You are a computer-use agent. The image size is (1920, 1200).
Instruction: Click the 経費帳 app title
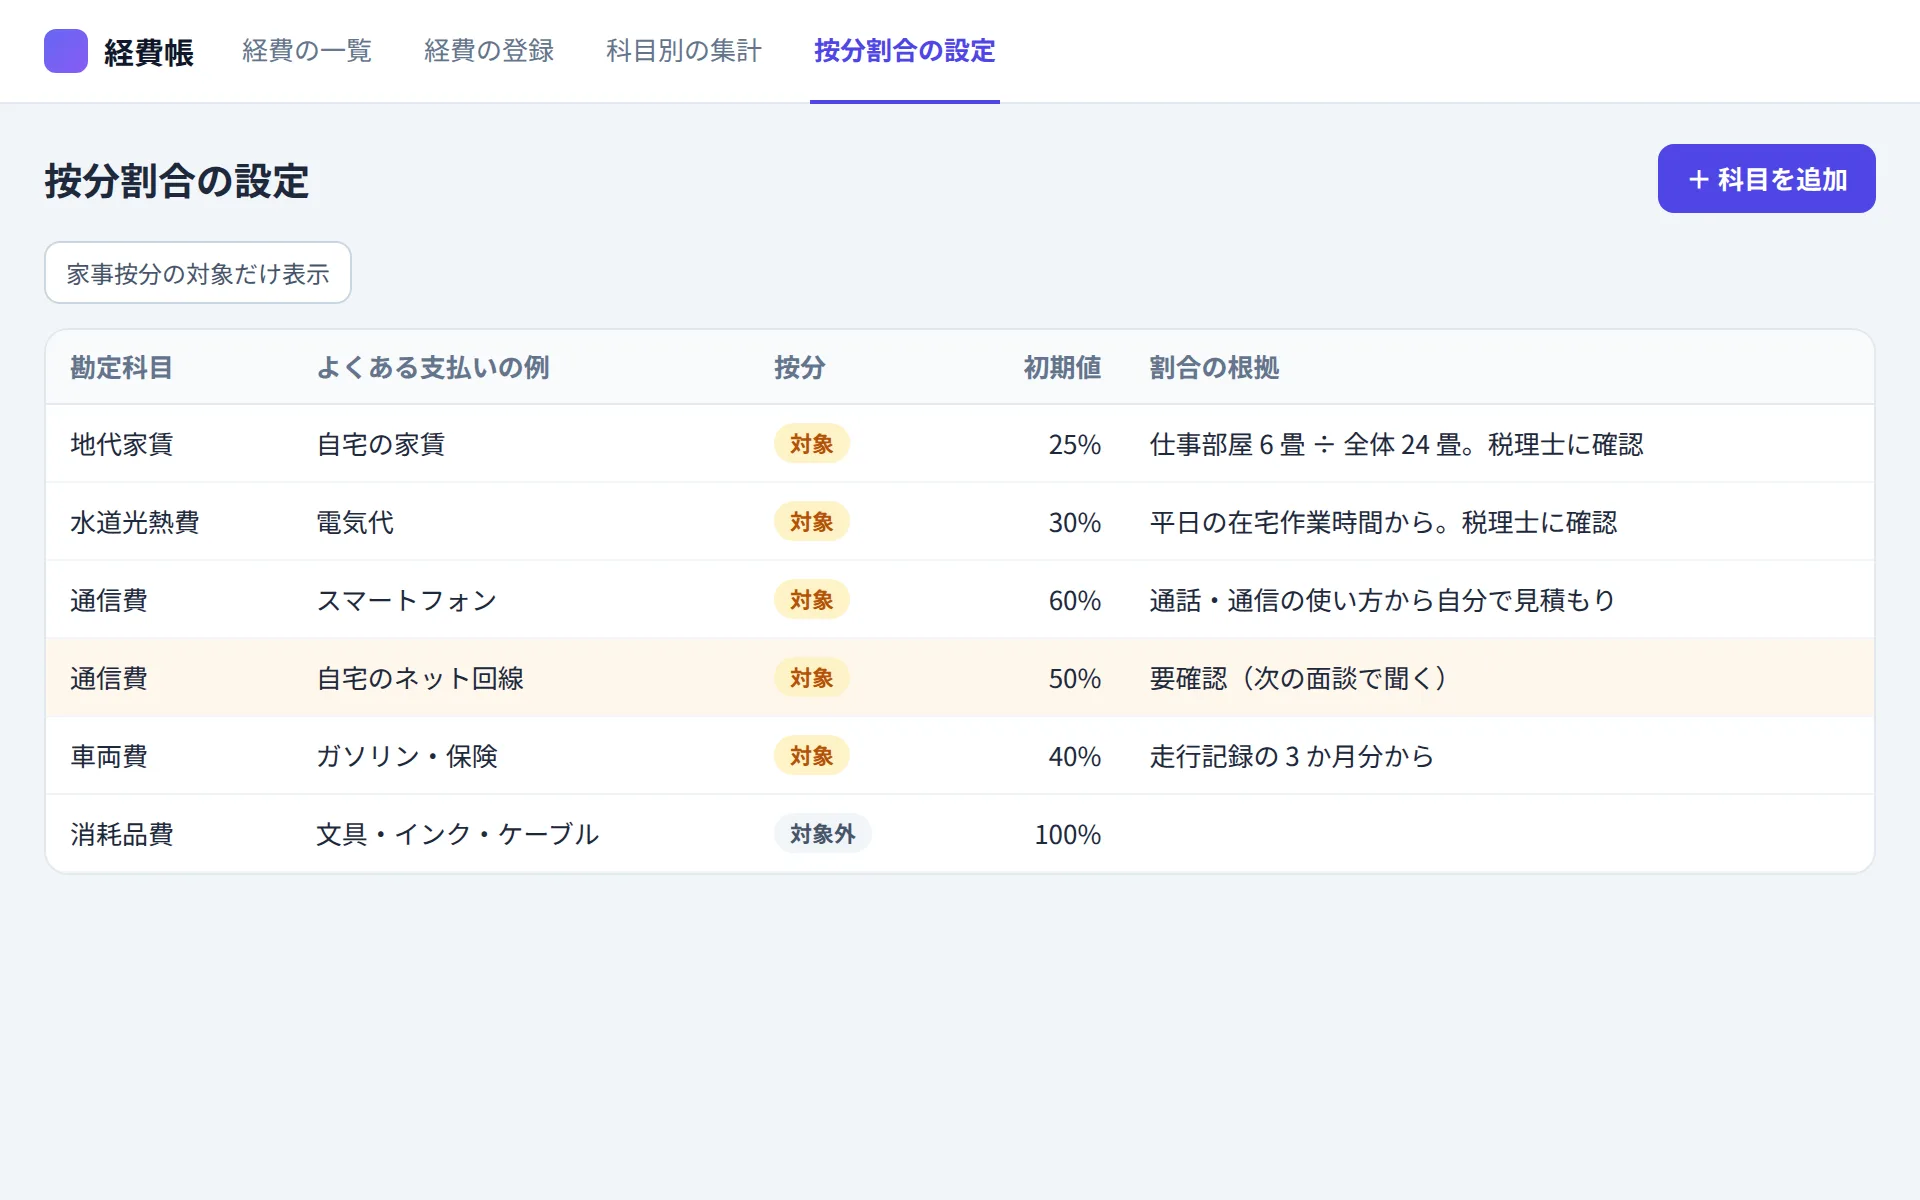pyautogui.click(x=149, y=52)
